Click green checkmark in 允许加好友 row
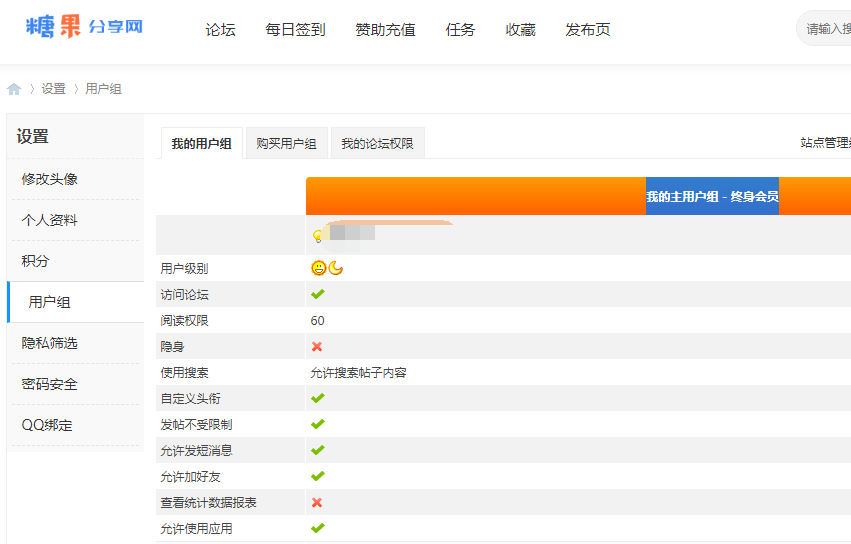Viewport: 851px width, 544px height. tap(318, 476)
